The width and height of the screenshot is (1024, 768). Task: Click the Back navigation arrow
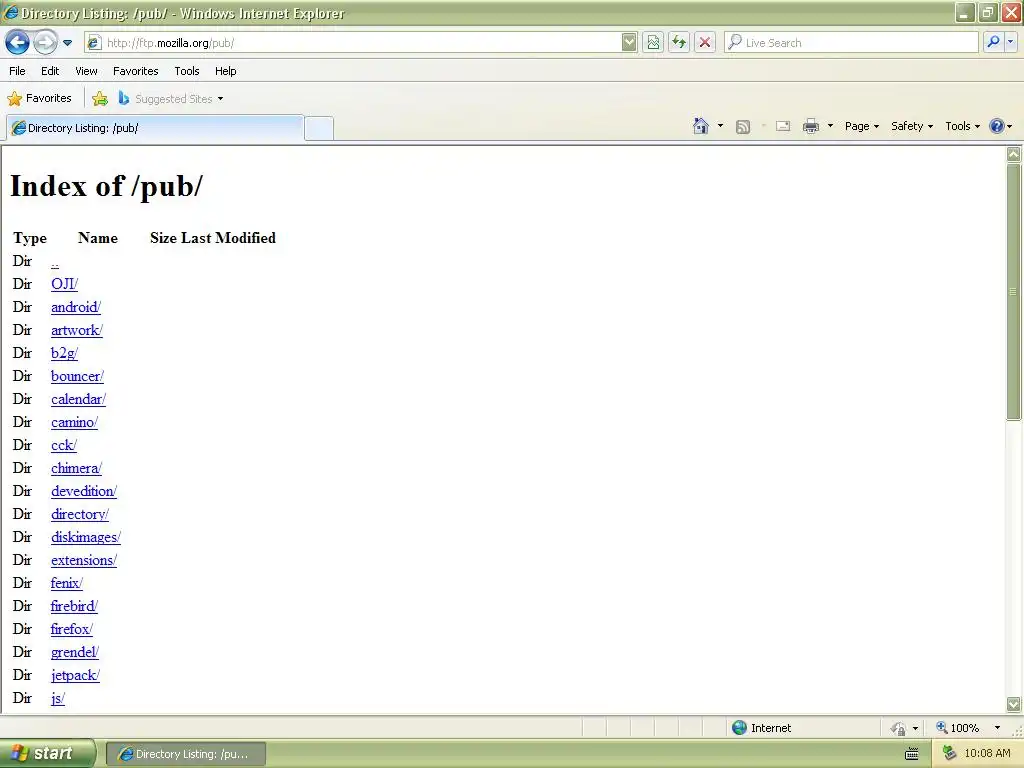coord(17,43)
